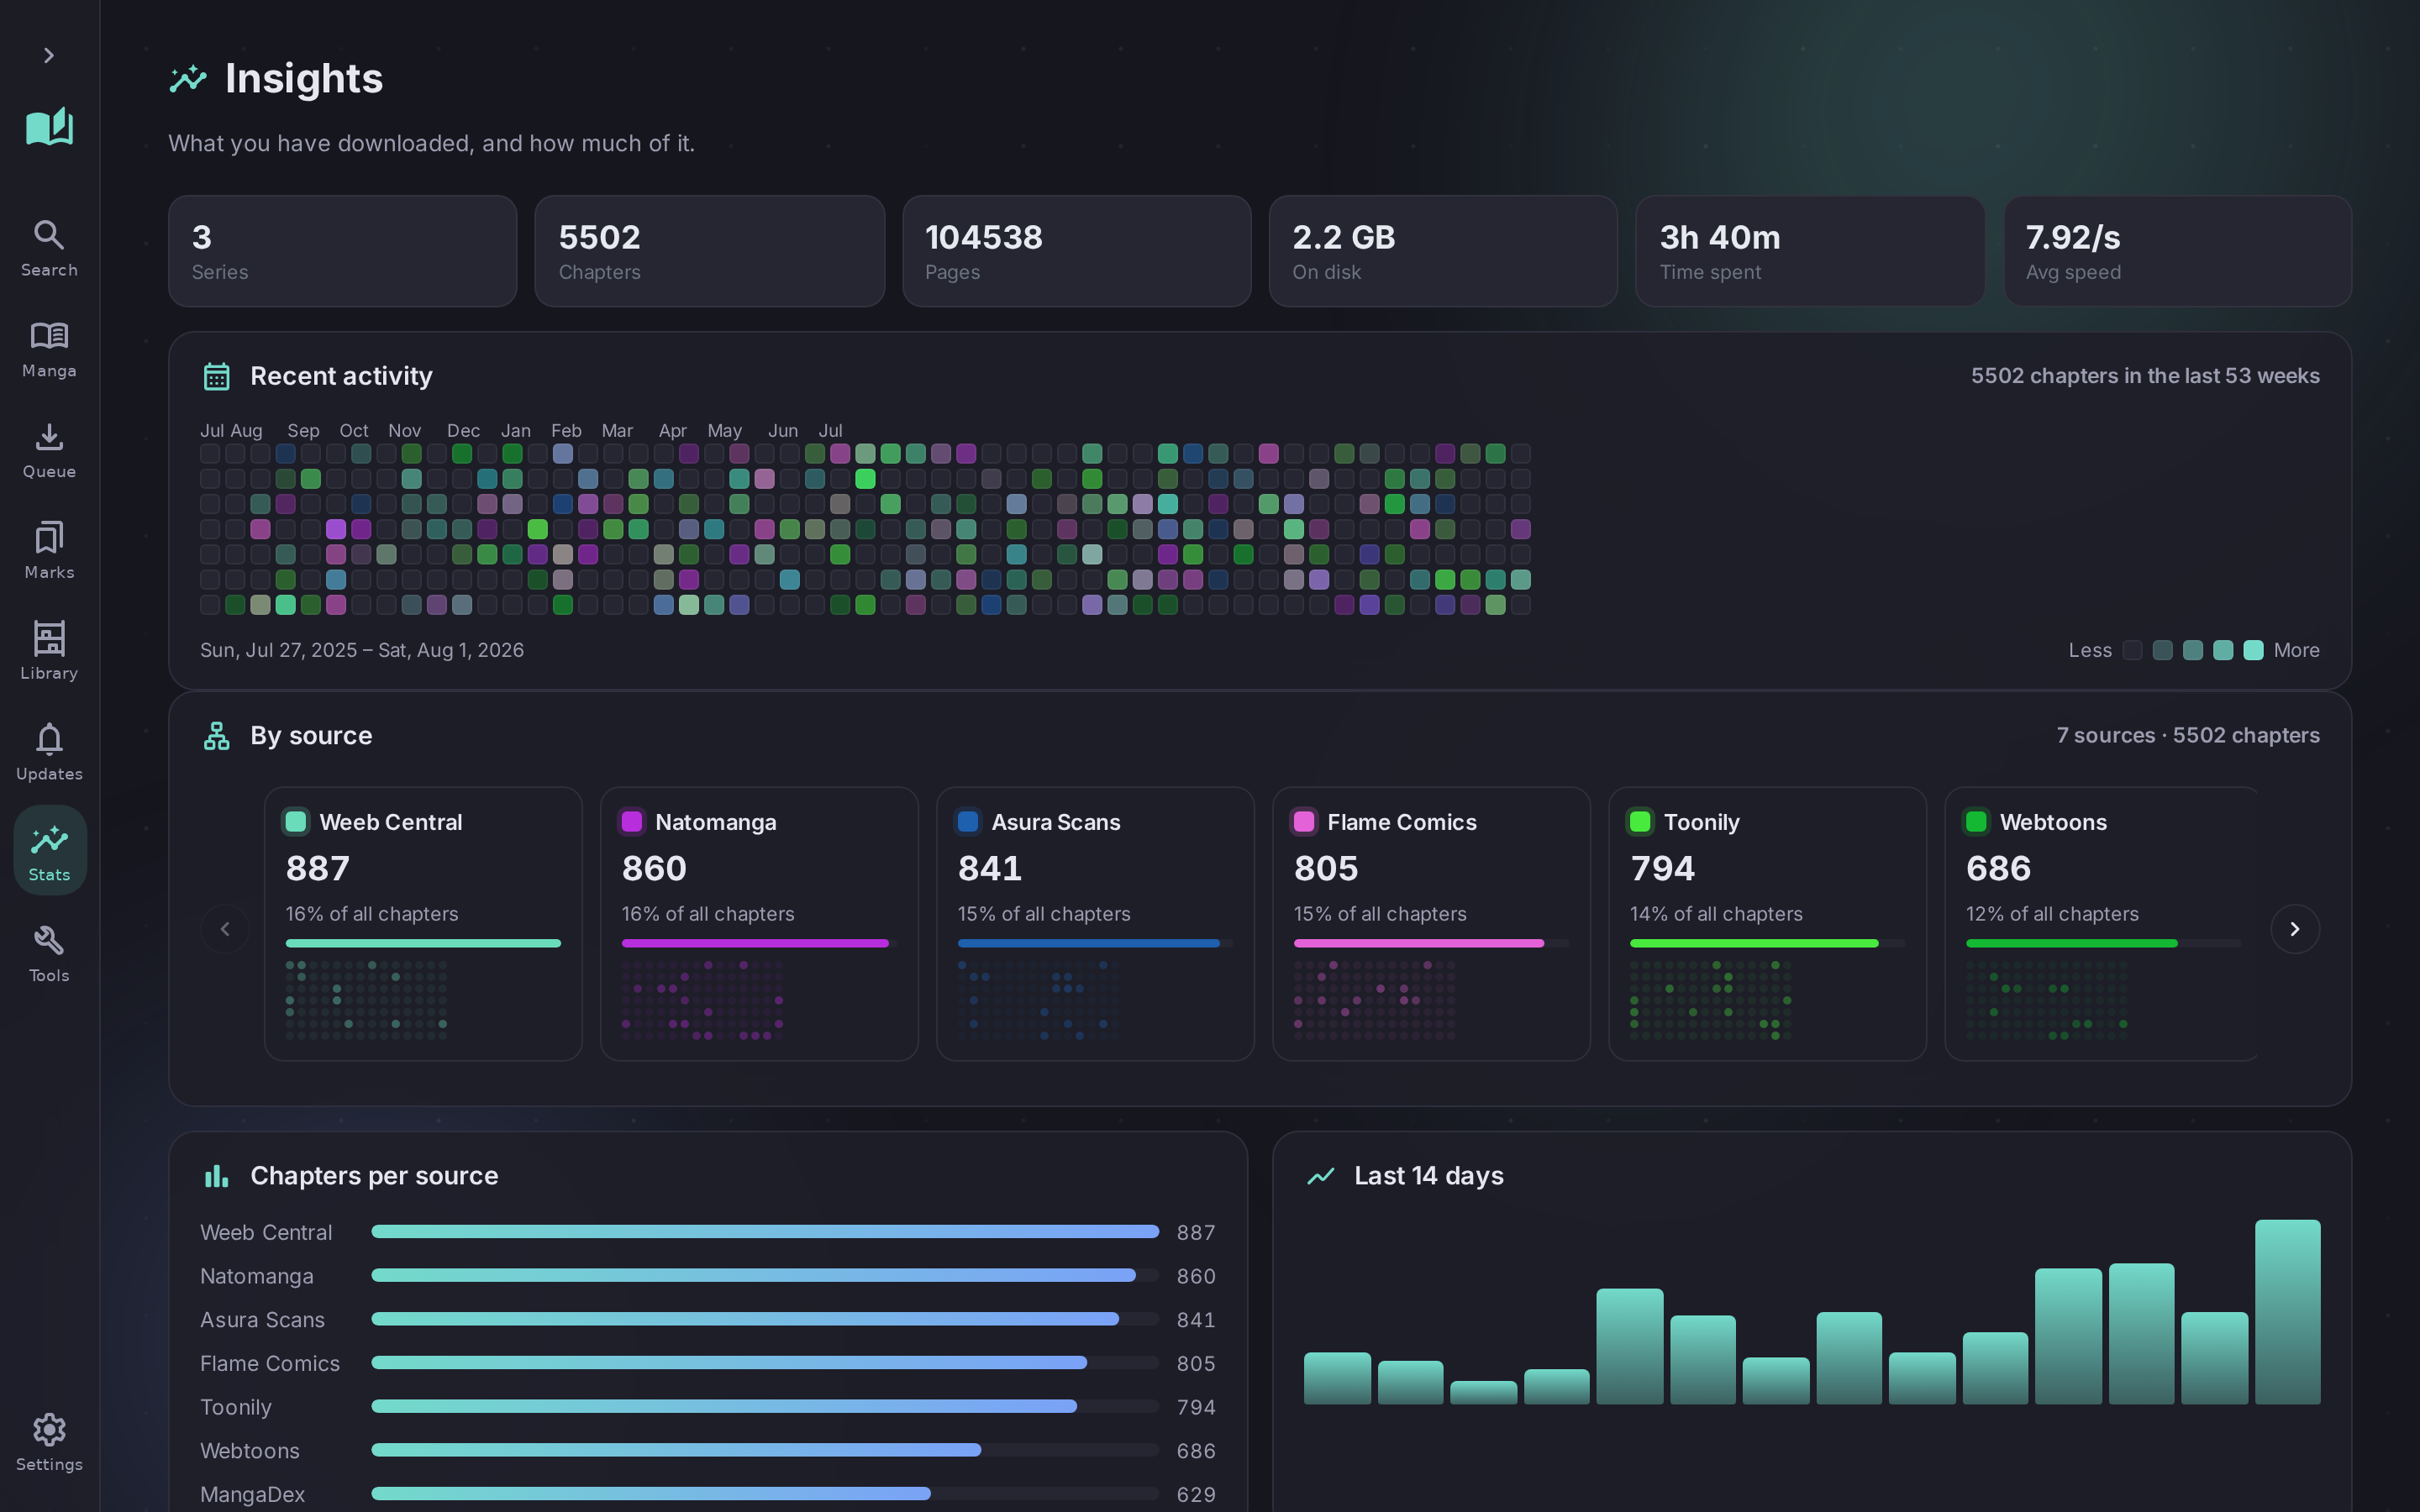Click '5502 chapters in the last 53 weeks' text
The height and width of the screenshot is (1512, 2420).
click(x=2145, y=376)
